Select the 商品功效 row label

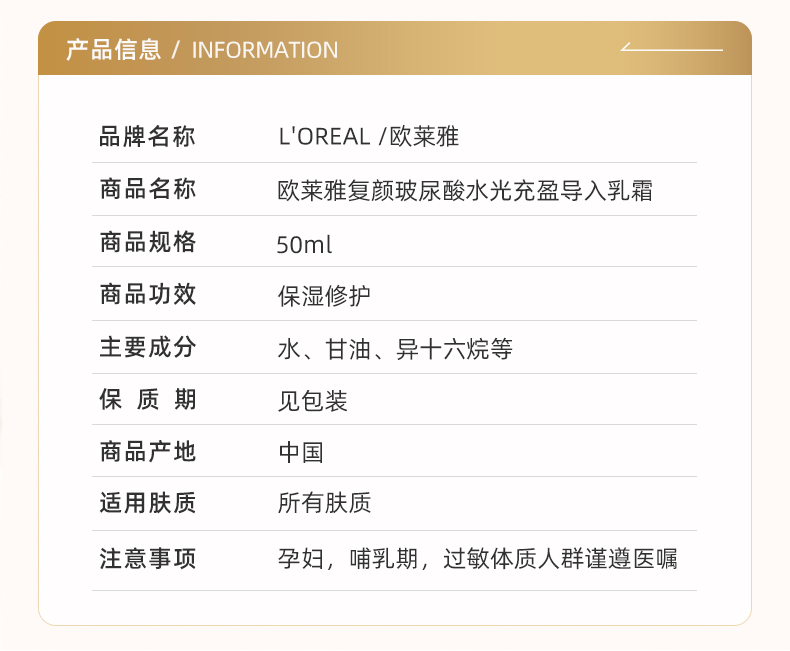pos(147,294)
